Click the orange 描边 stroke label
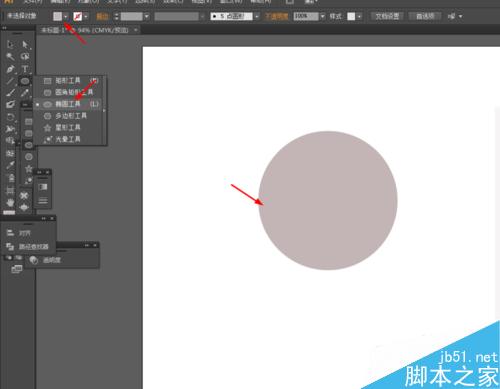This screenshot has width=500, height=389. point(102,16)
